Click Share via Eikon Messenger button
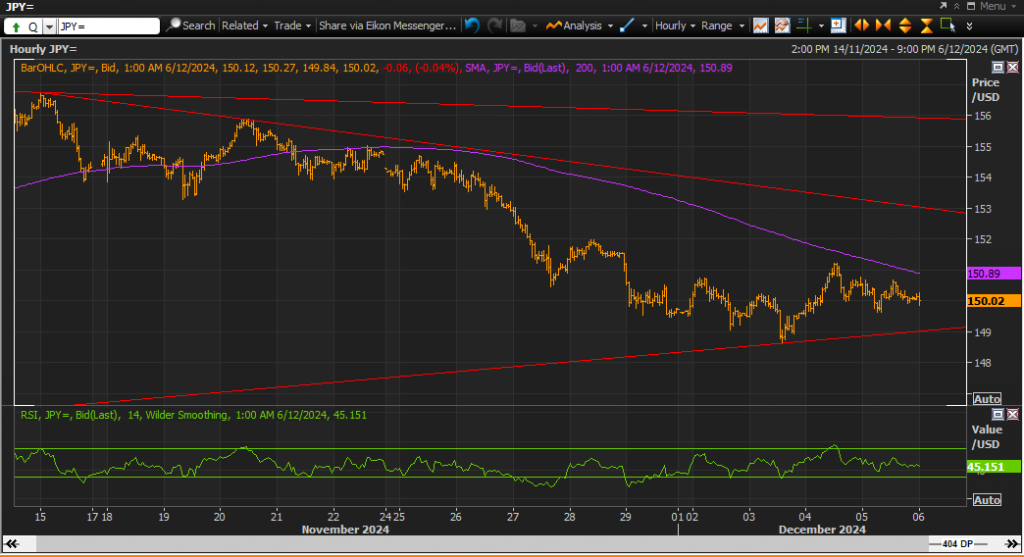 click(x=387, y=25)
